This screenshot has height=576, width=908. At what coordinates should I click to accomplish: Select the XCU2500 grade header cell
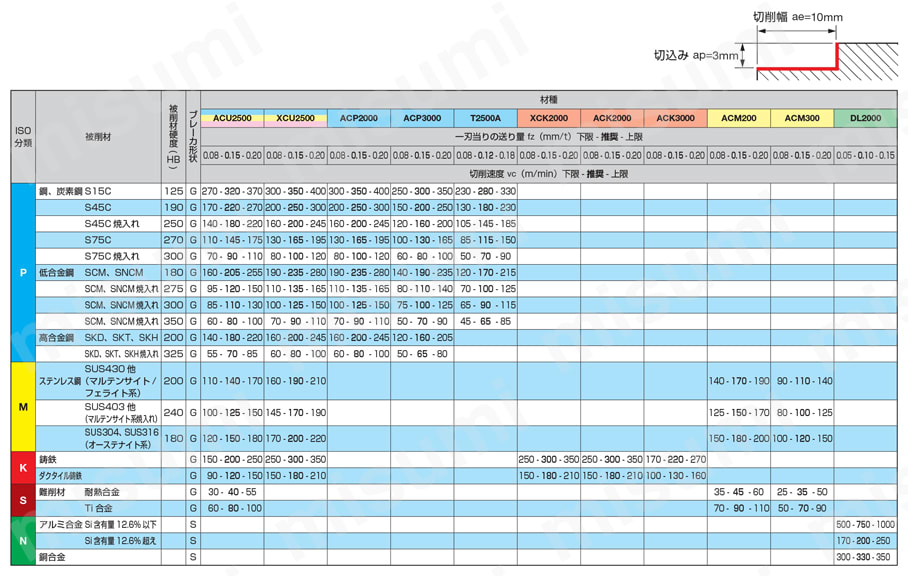(295, 118)
